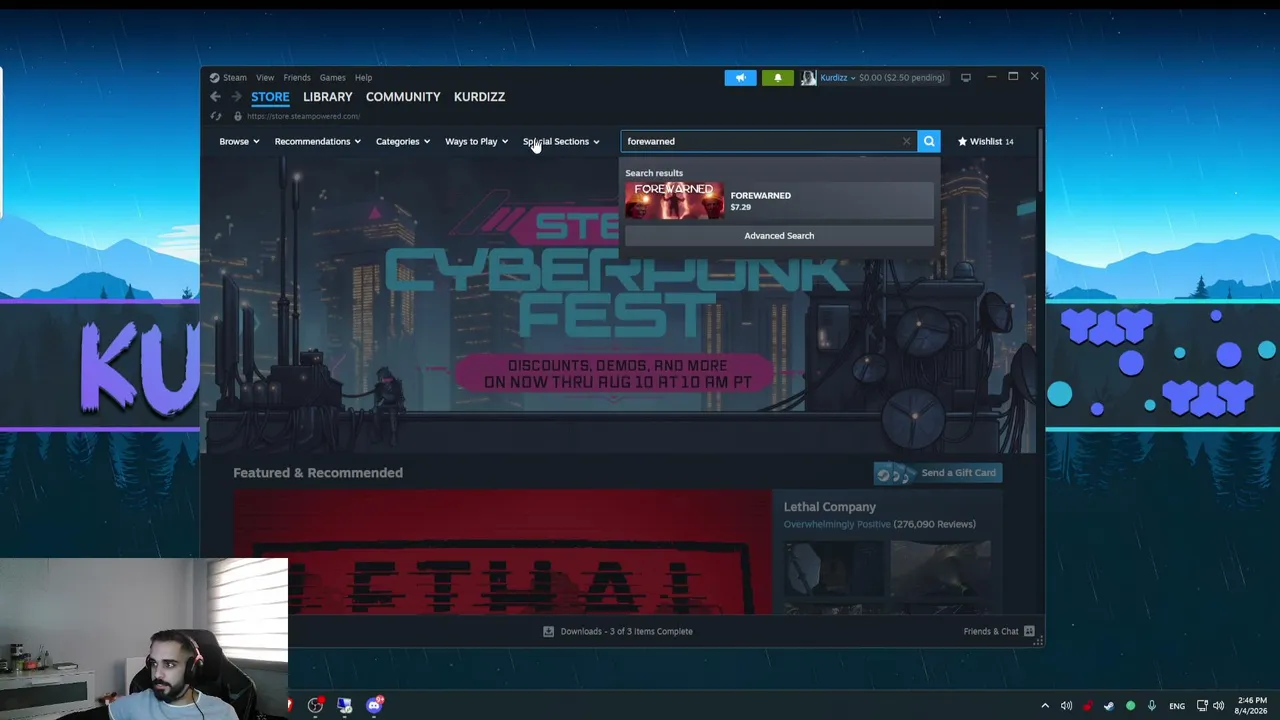Show hidden system tray icons
This screenshot has width=1280, height=720.
click(1045, 706)
